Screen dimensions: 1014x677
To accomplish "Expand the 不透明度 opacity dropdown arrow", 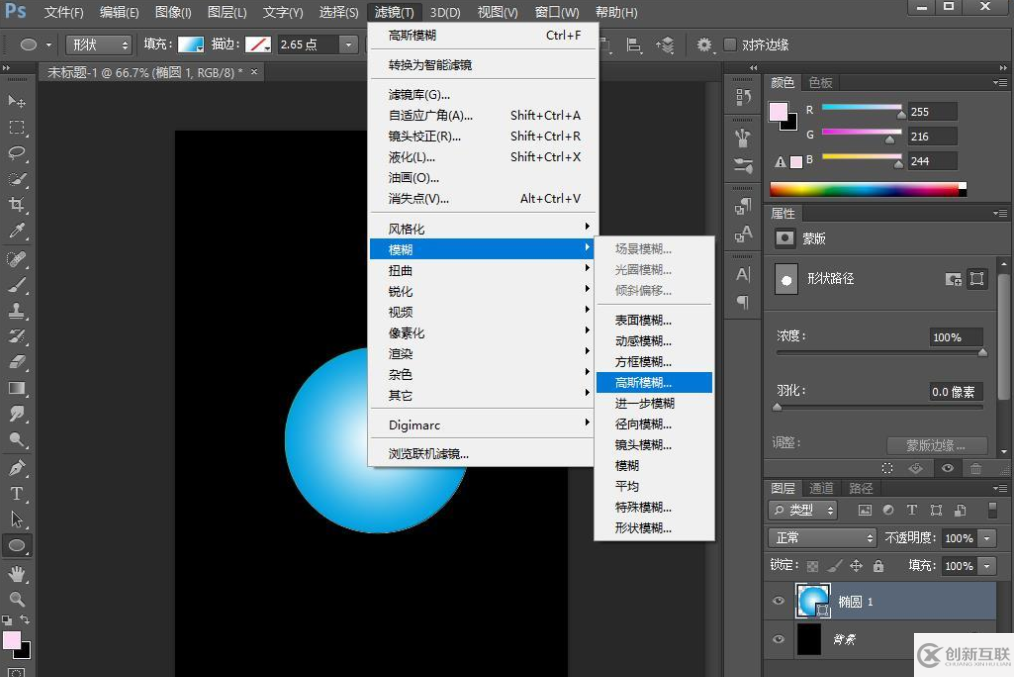I will (988, 538).
